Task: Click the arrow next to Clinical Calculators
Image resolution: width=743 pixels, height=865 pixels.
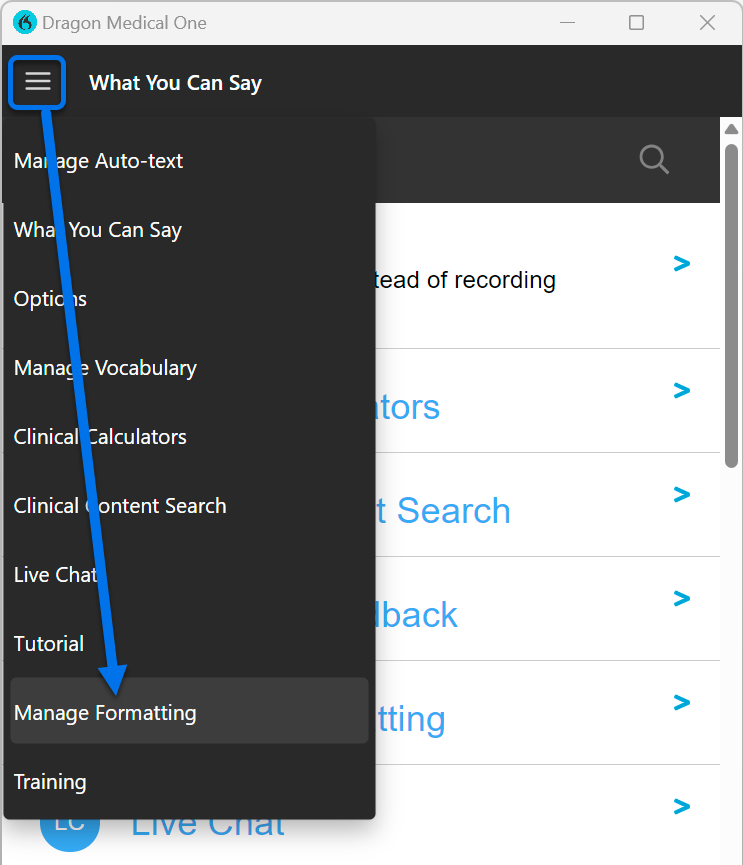Action: (x=681, y=390)
